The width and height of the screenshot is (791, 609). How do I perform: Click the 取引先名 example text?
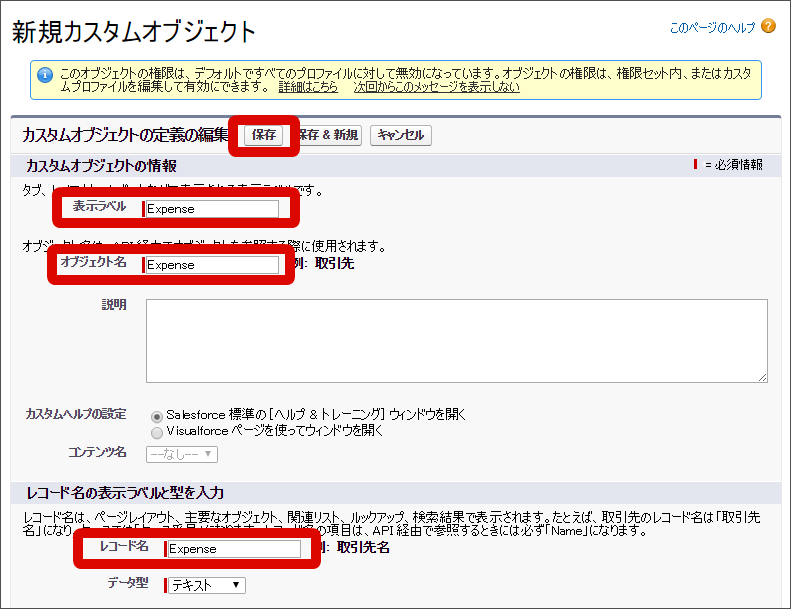[x=363, y=547]
